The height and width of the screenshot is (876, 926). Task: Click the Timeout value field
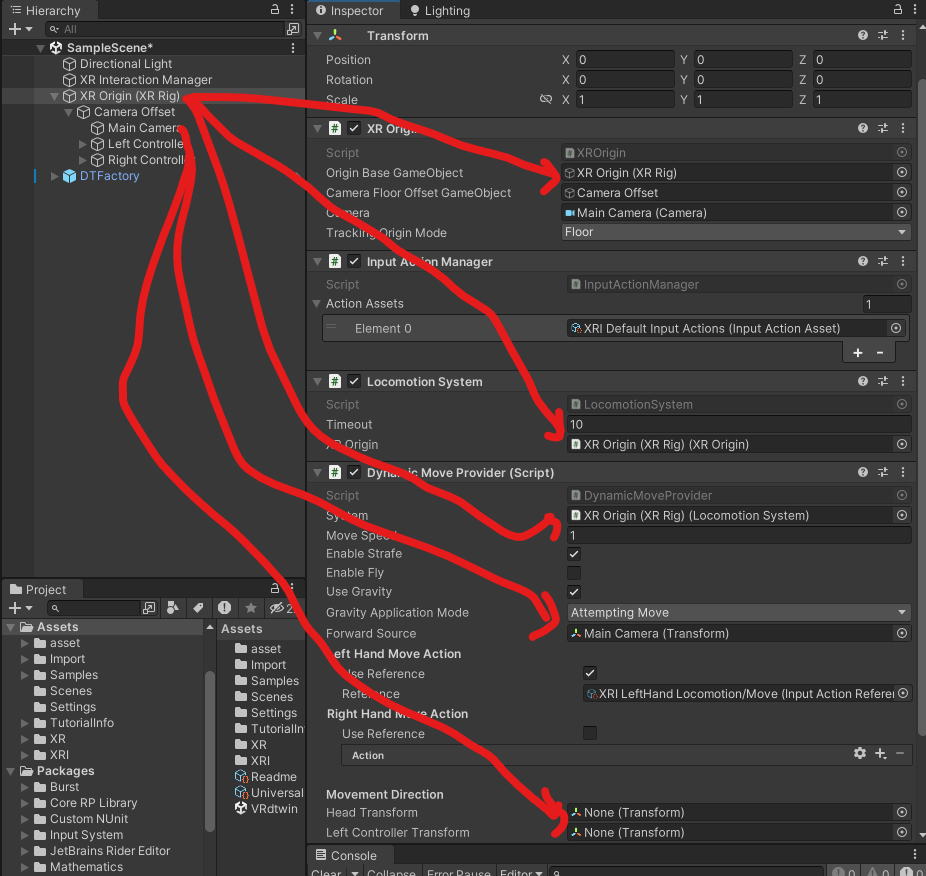[x=739, y=424]
